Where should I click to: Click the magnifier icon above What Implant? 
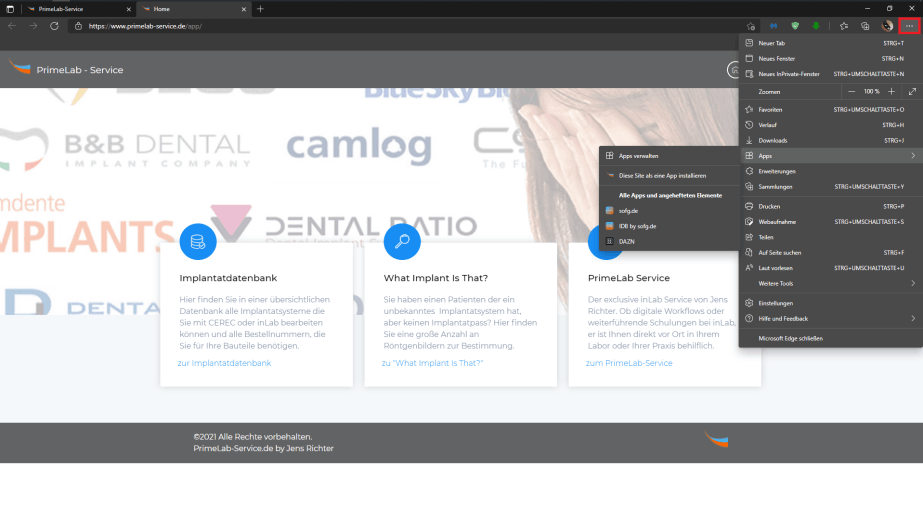point(402,241)
